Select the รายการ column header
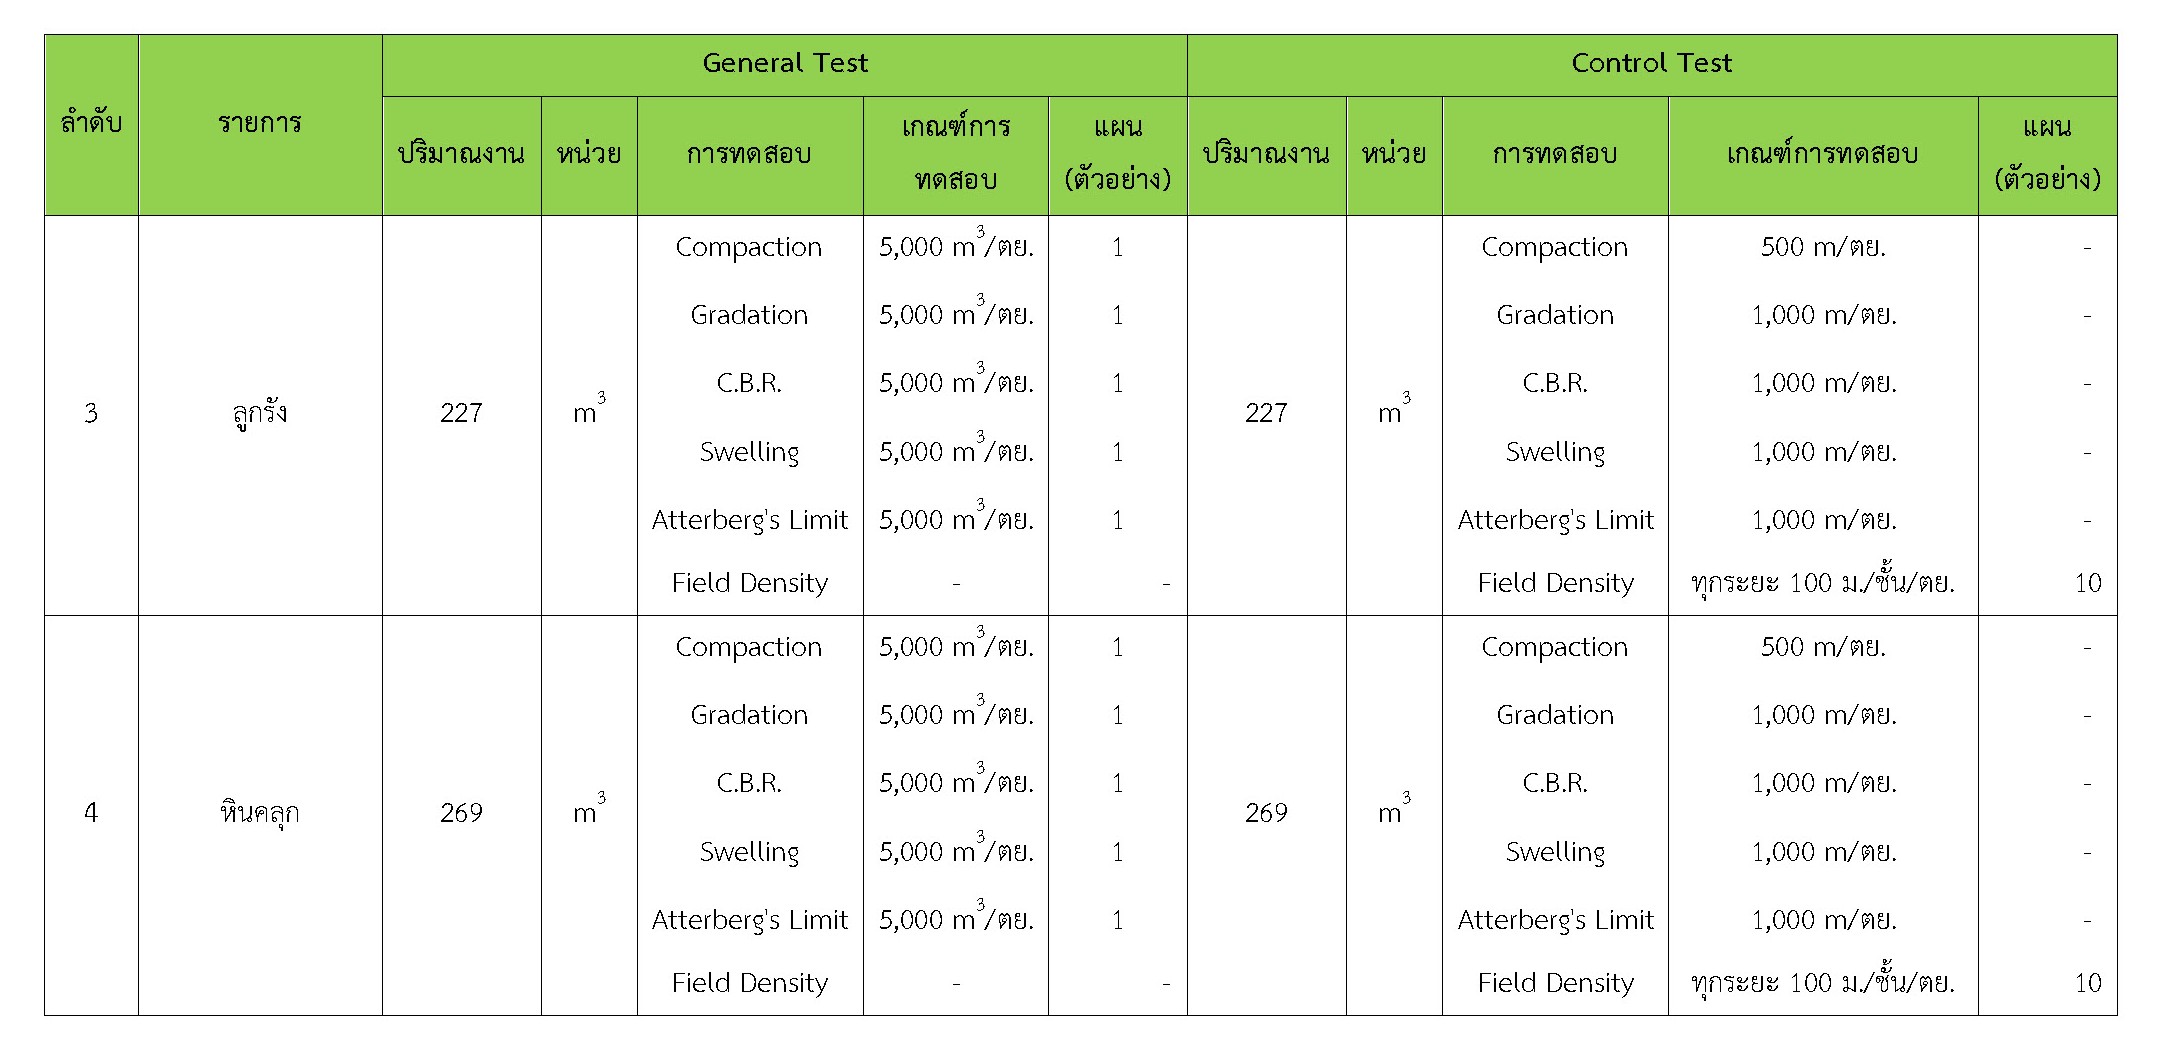Screen dimensions: 2158x1045 click(x=260, y=124)
